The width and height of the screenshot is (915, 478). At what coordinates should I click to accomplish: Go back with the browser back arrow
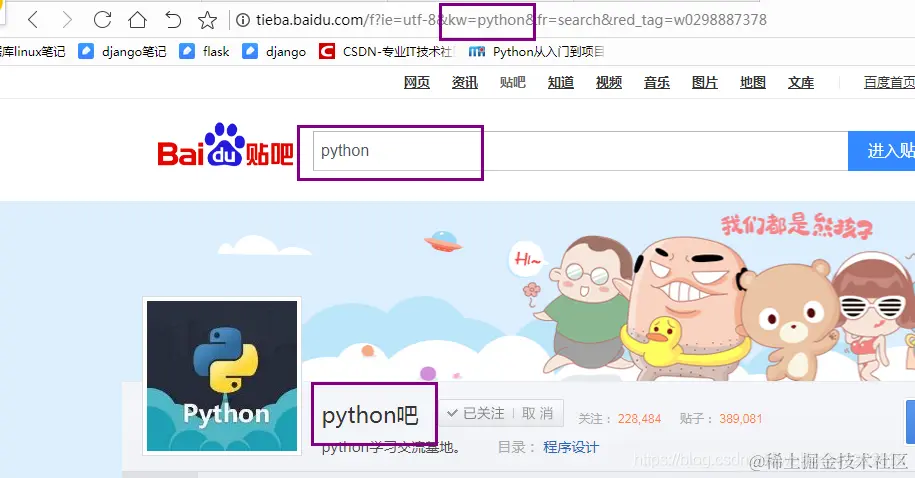[x=33, y=20]
